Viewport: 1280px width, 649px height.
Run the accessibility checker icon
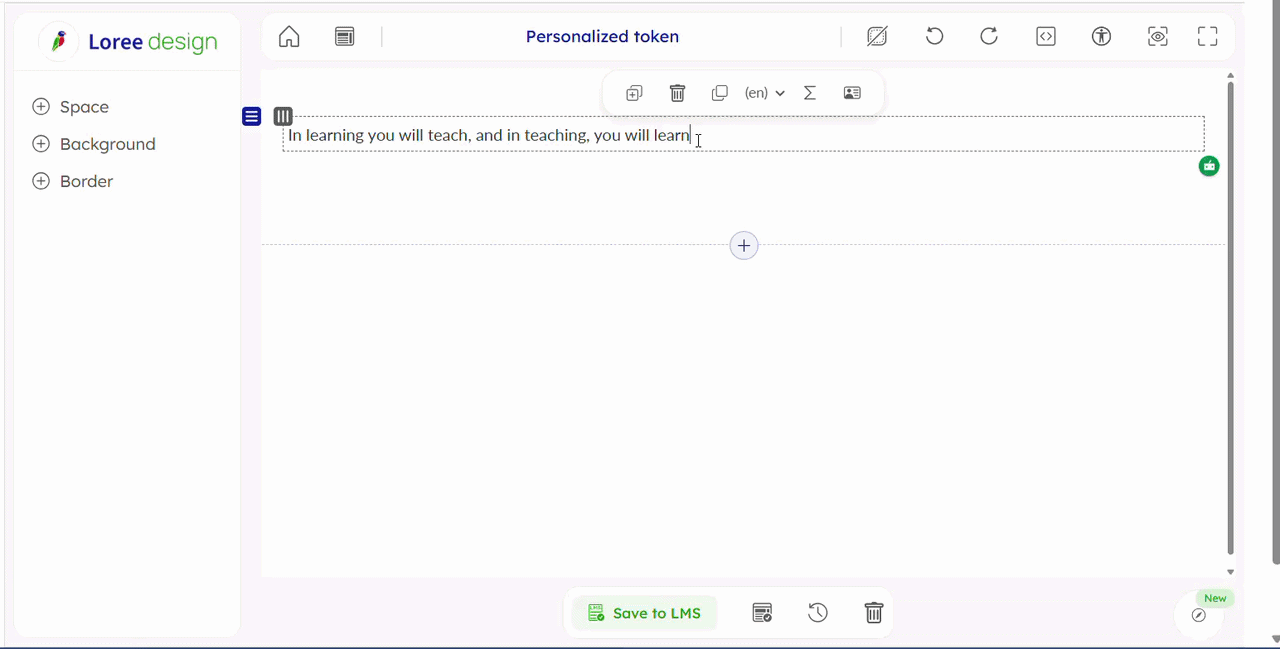tap(1101, 37)
